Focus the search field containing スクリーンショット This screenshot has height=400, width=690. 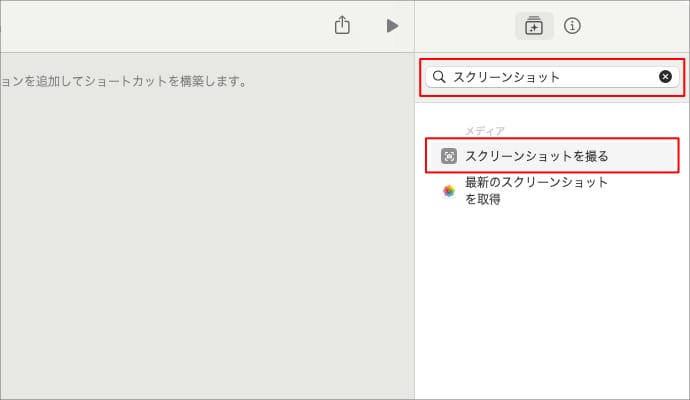point(550,77)
